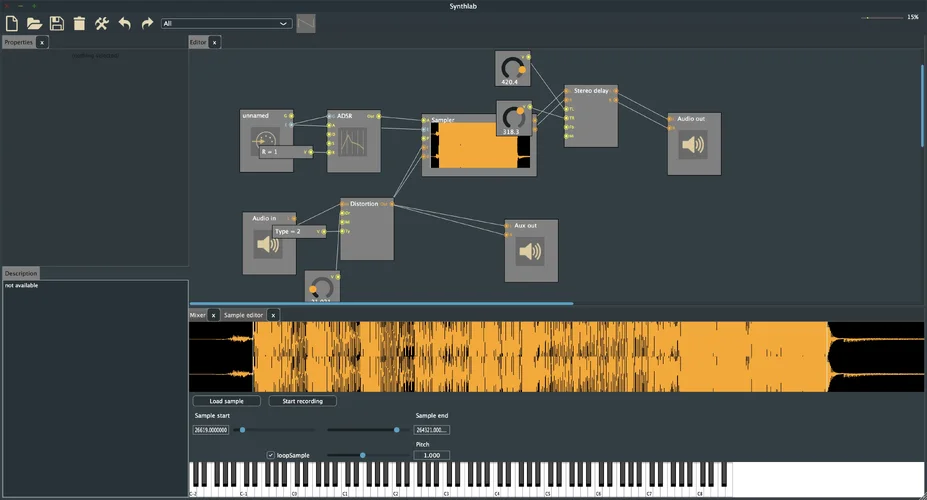Select the Distortion module
This screenshot has width=927, height=500.
(x=367, y=229)
